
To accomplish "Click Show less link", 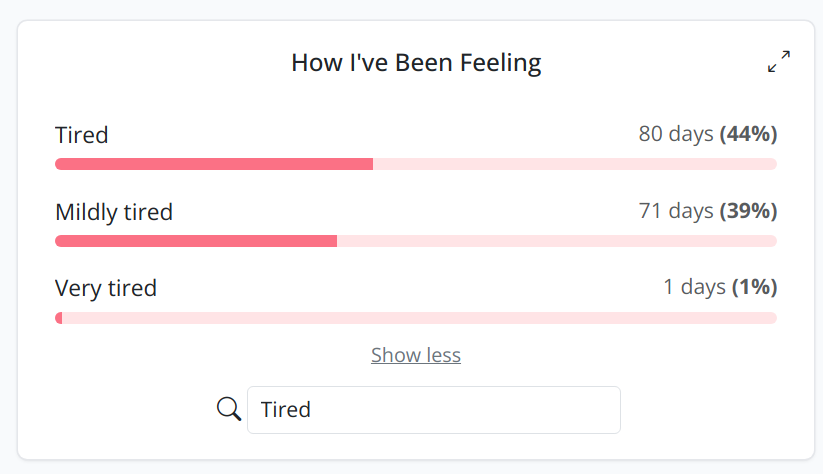I will tap(416, 355).
